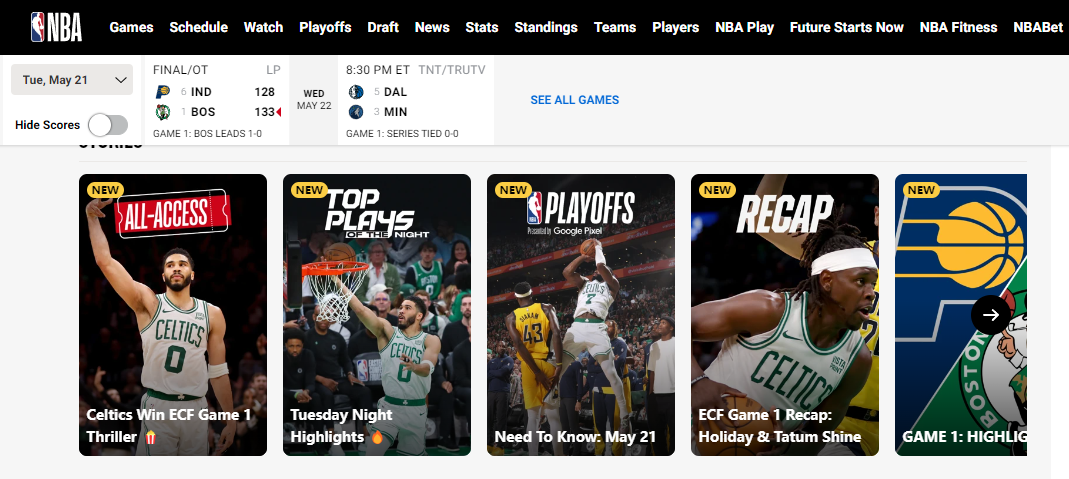Viewport: 1069px width, 479px height.
Task: Click the Indiana Pacers team logo
Action: [163, 92]
